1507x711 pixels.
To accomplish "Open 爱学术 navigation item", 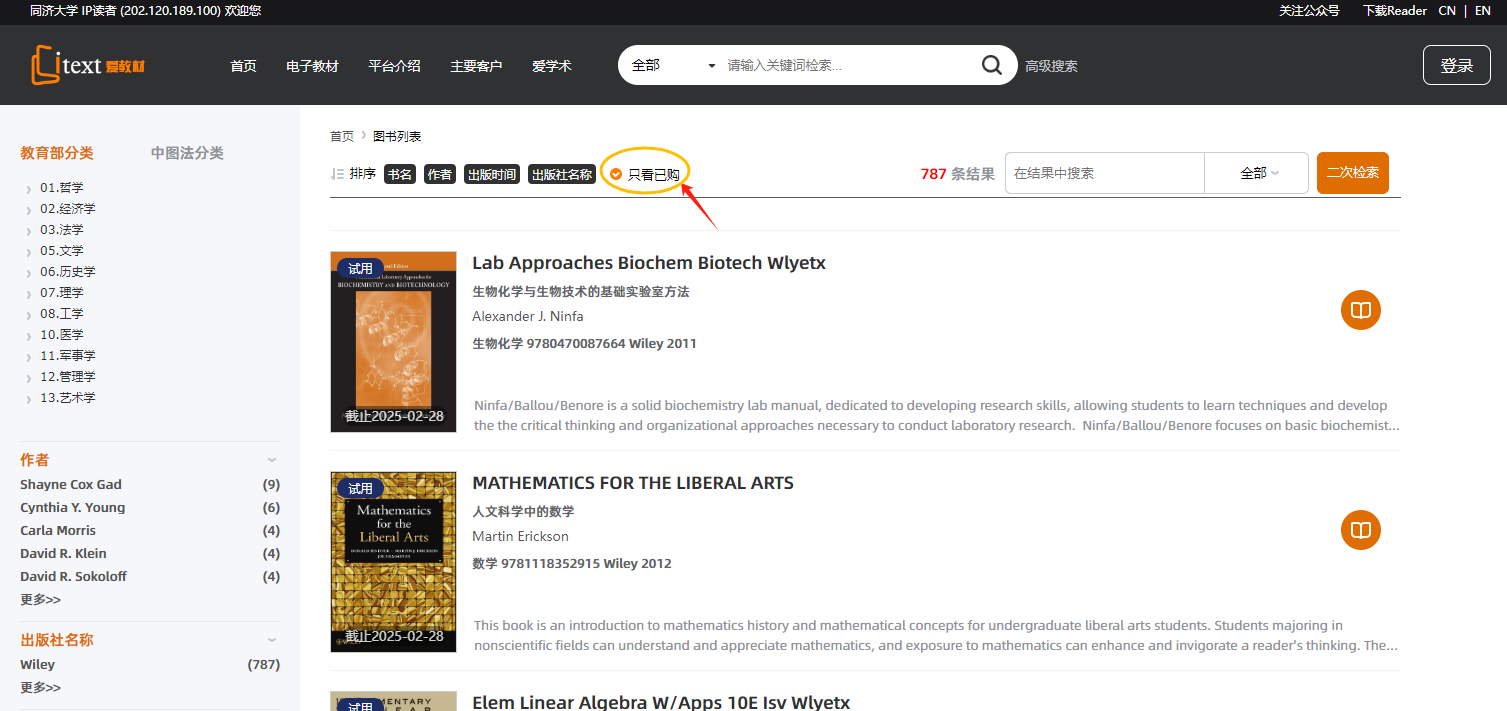I will click(x=552, y=66).
